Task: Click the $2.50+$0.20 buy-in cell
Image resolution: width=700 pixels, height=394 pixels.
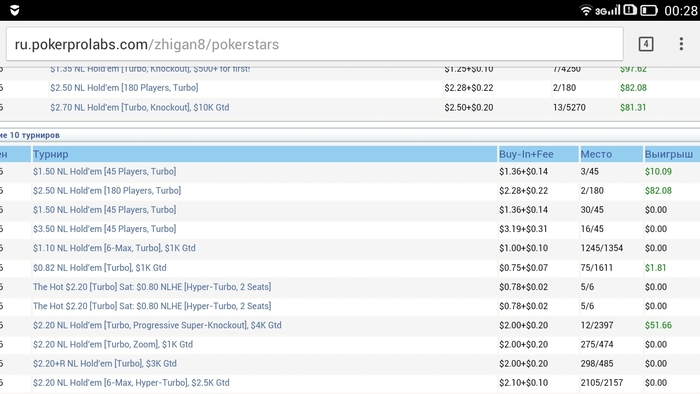Action: [469, 108]
